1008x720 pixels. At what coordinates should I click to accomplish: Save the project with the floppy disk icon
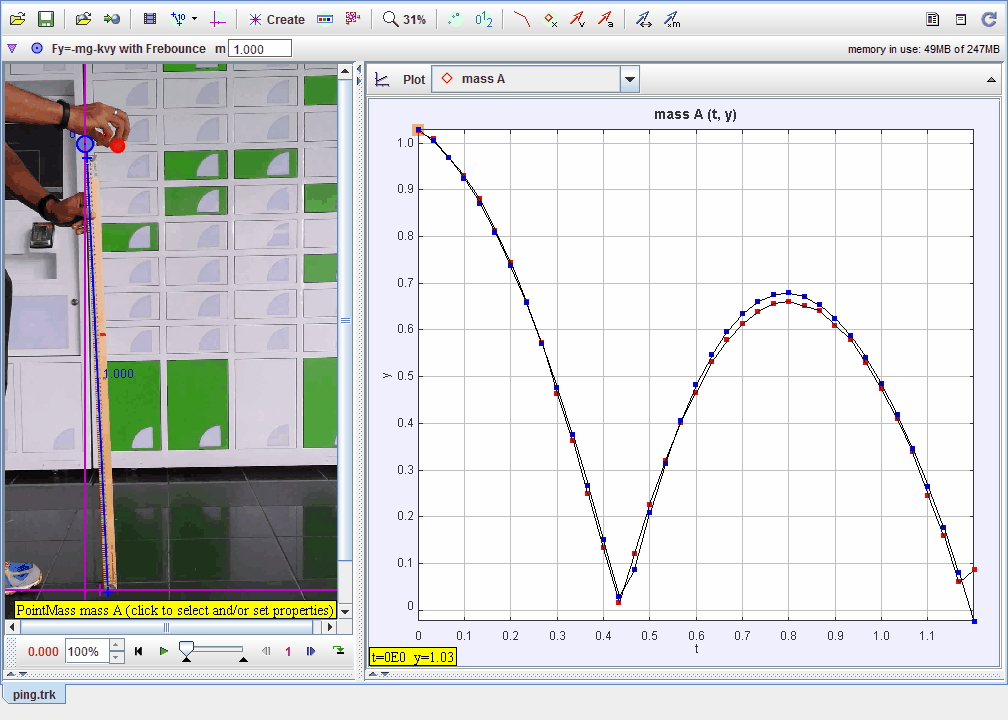tap(45, 19)
